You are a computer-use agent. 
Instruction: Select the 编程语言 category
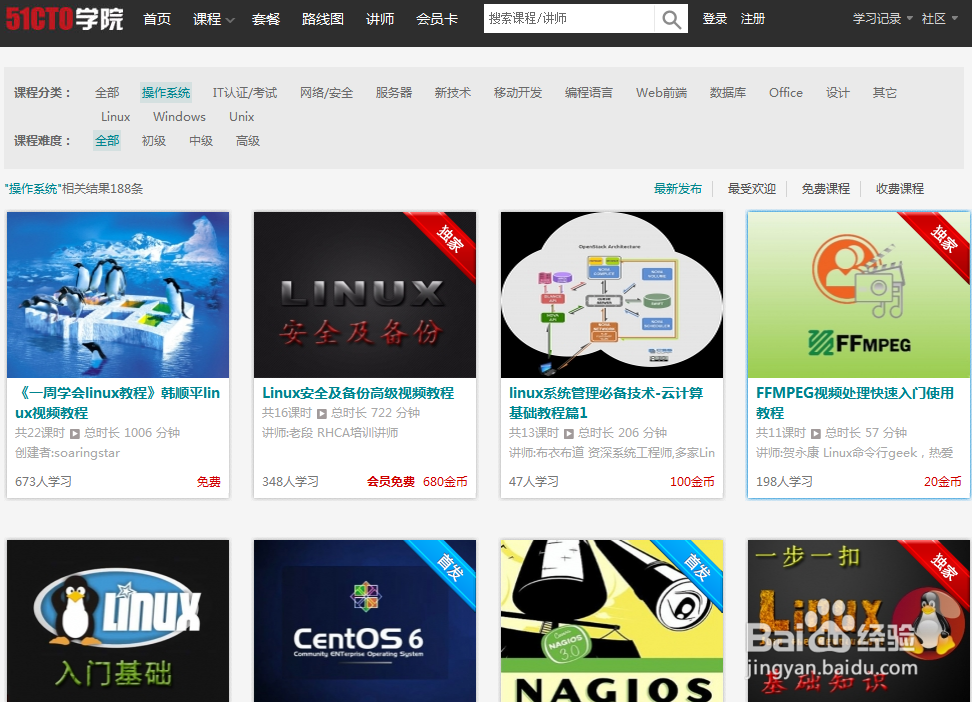click(588, 92)
